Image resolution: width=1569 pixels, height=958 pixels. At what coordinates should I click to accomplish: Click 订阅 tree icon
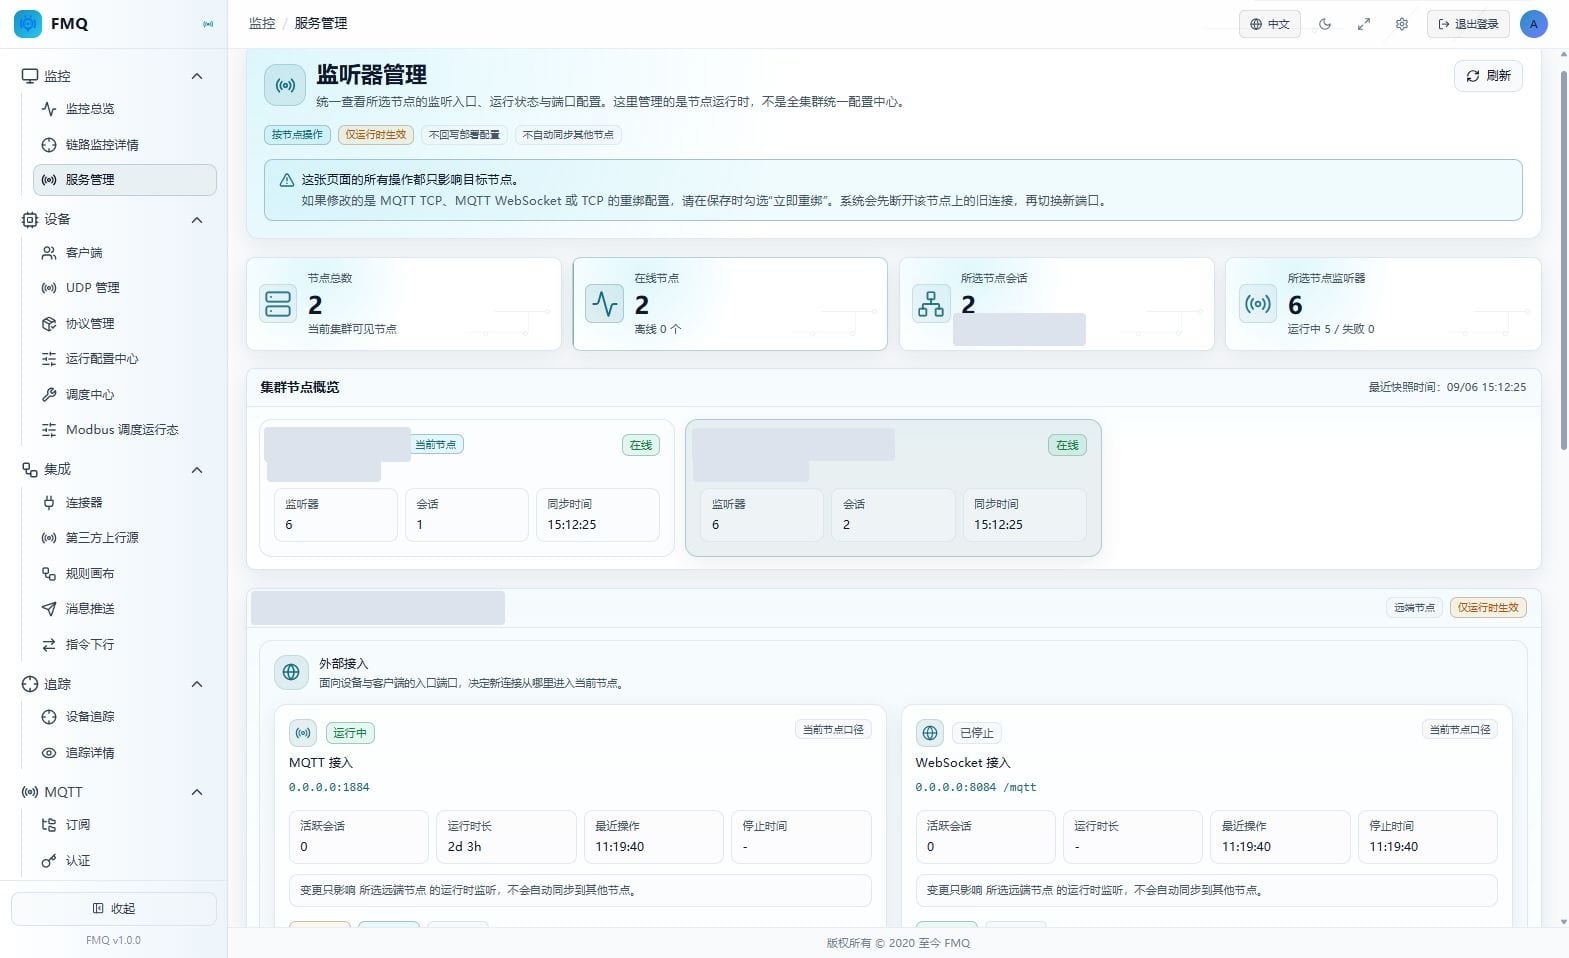(x=48, y=825)
